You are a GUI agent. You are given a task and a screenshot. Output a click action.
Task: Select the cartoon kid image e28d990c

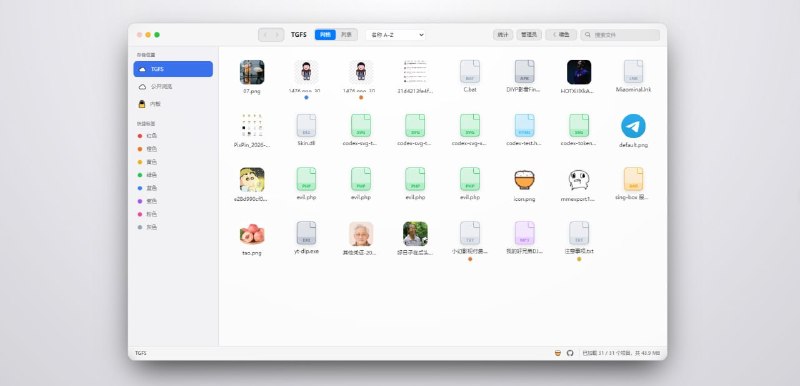tap(252, 179)
